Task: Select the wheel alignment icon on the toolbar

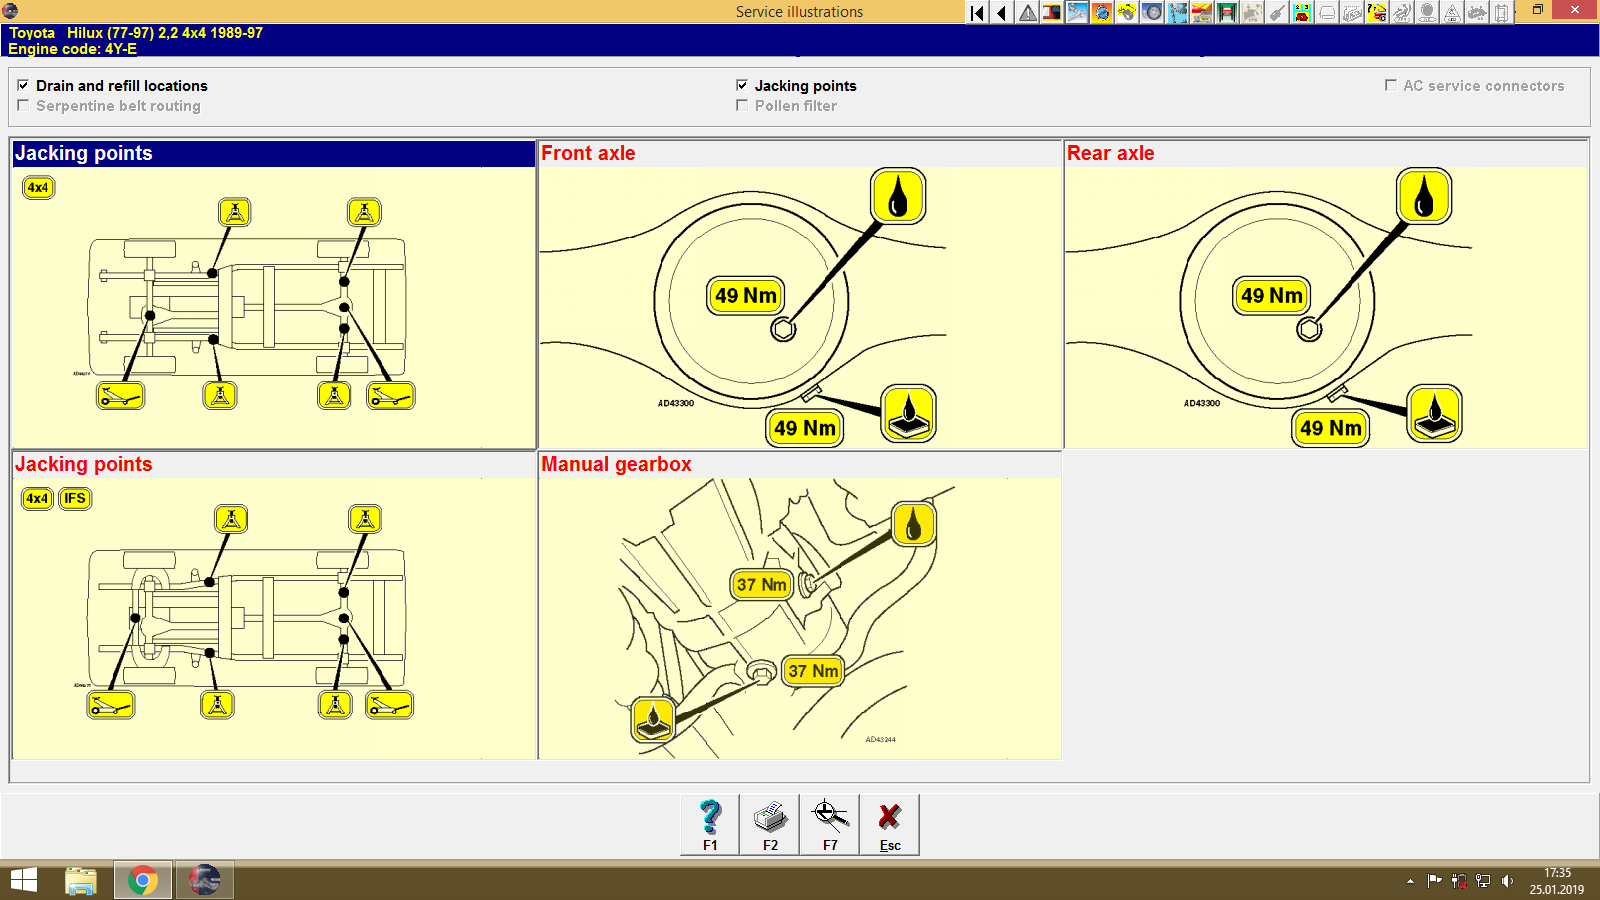Action: point(1151,13)
